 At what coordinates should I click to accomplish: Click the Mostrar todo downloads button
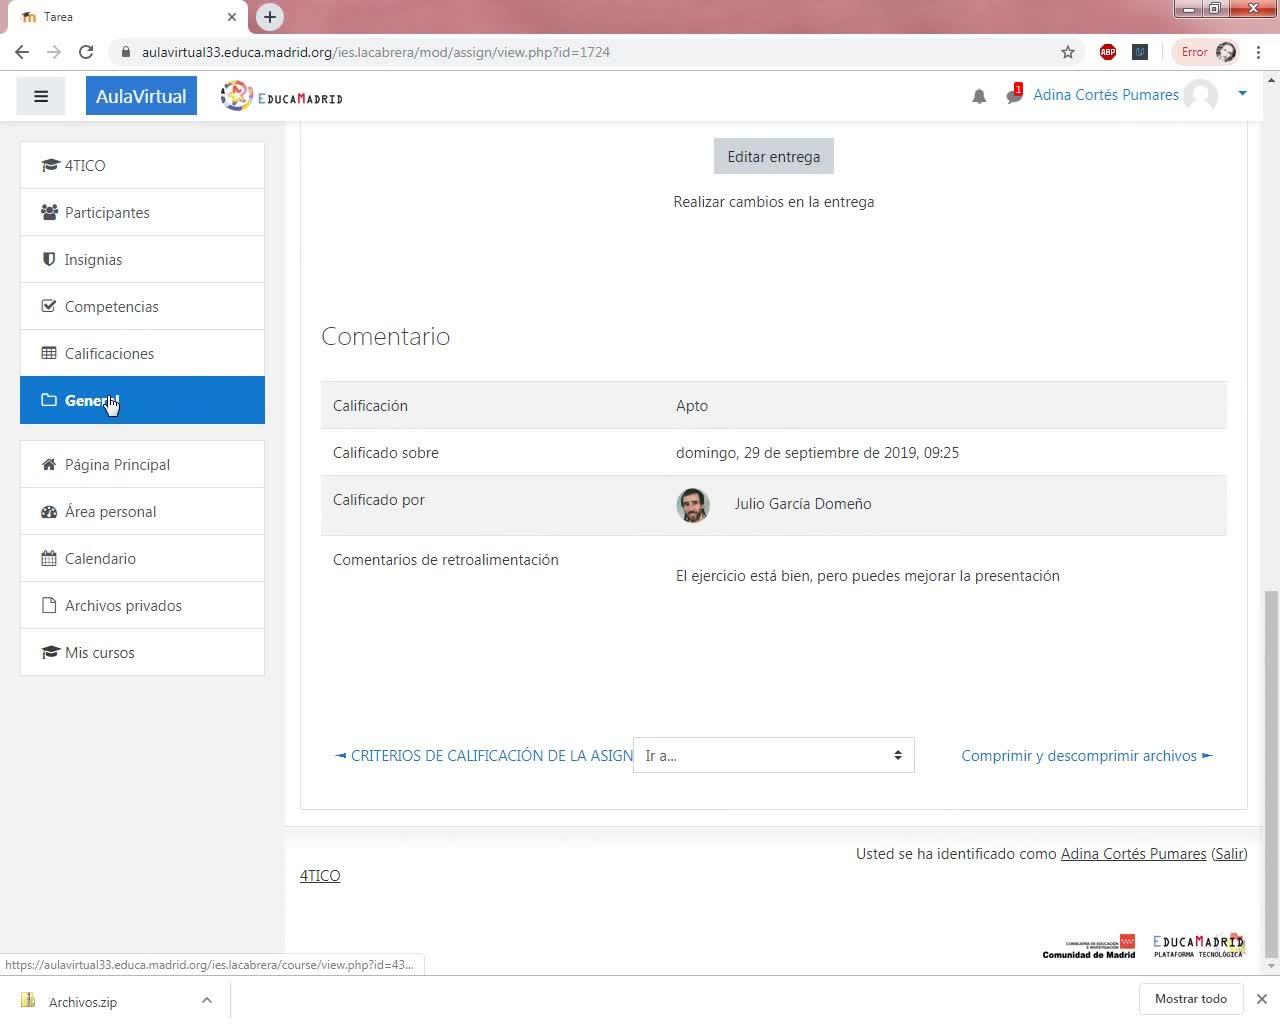(x=1190, y=999)
